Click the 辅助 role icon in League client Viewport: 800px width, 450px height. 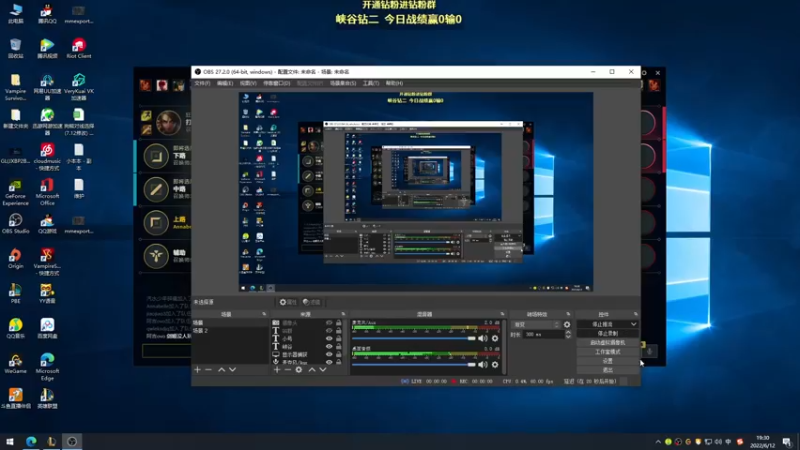[156, 256]
